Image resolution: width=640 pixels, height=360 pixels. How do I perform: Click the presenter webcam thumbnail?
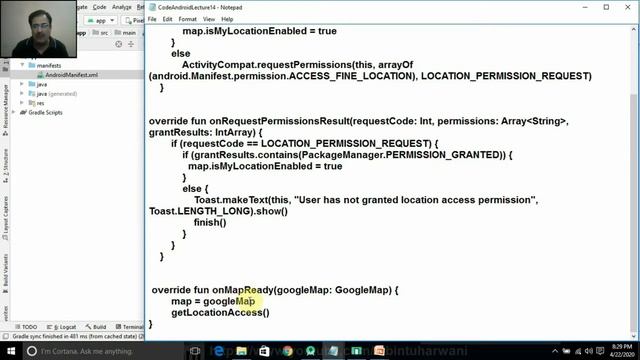click(38, 29)
